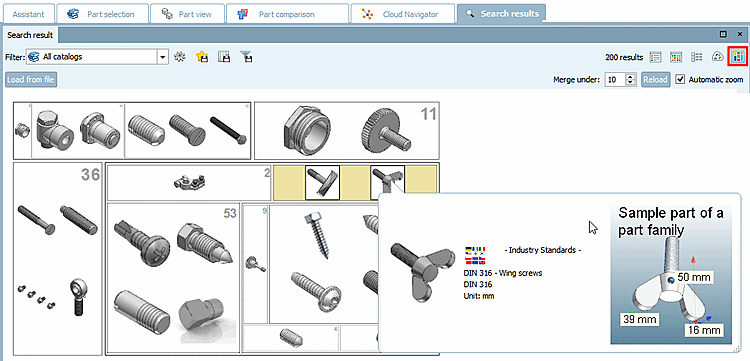Click the rod end eye bolt thumbnail
The image size is (750, 361).
(x=78, y=297)
